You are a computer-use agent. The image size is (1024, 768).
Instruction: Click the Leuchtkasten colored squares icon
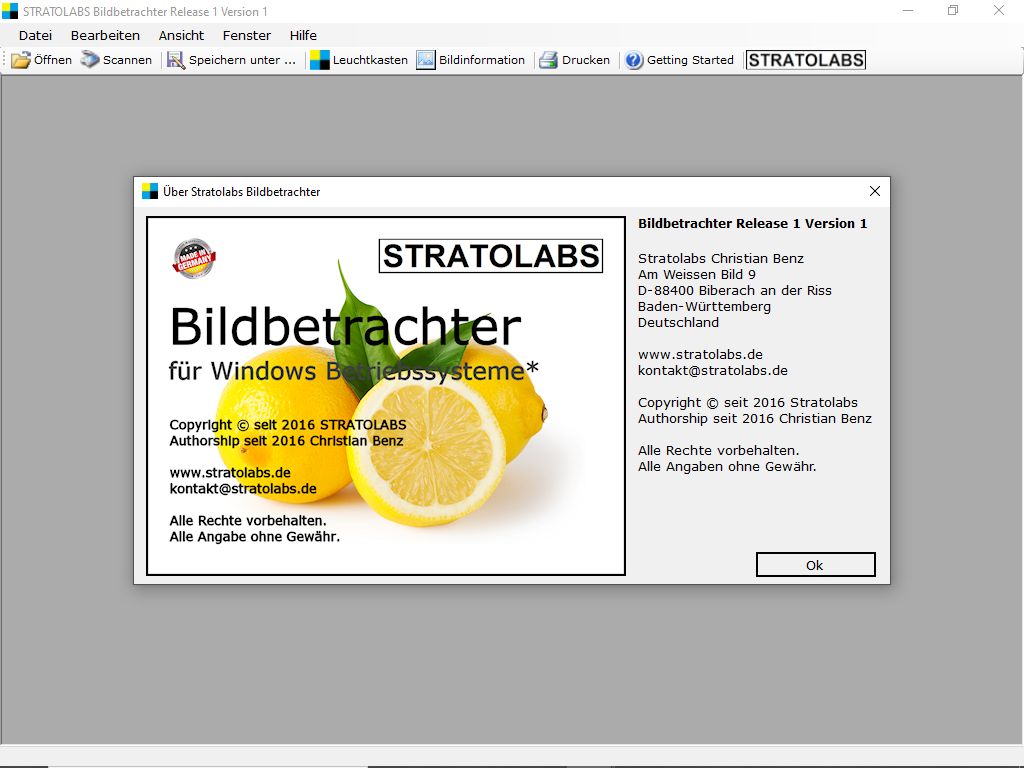319,60
